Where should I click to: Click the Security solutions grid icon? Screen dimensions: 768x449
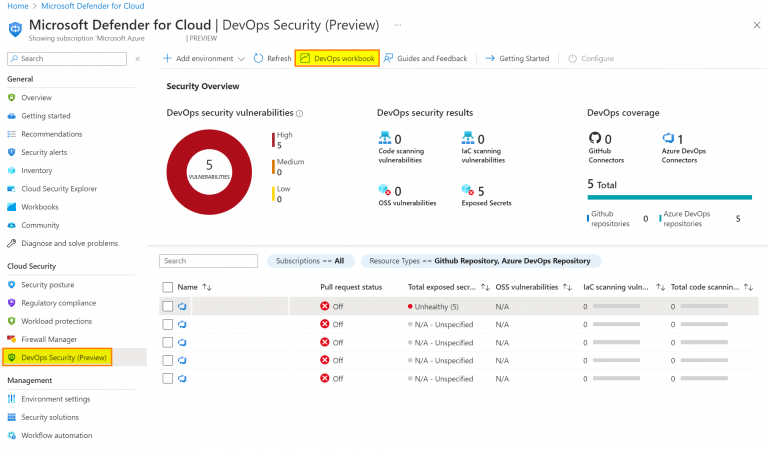(12, 417)
